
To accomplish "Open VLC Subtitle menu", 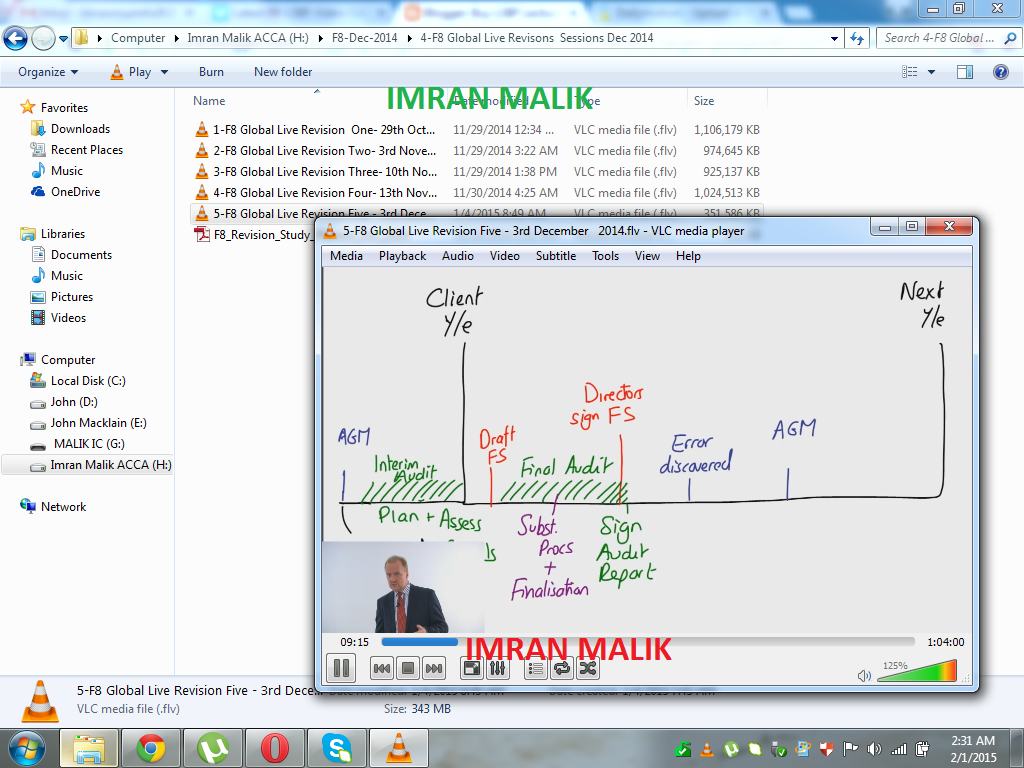I will (x=556, y=256).
